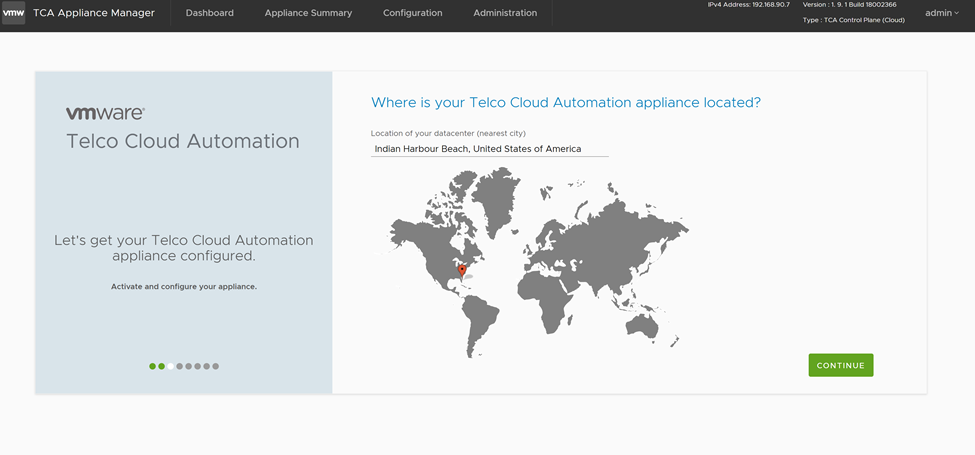The height and width of the screenshot is (455, 975).
Task: Open the Administration menu
Action: pos(505,12)
